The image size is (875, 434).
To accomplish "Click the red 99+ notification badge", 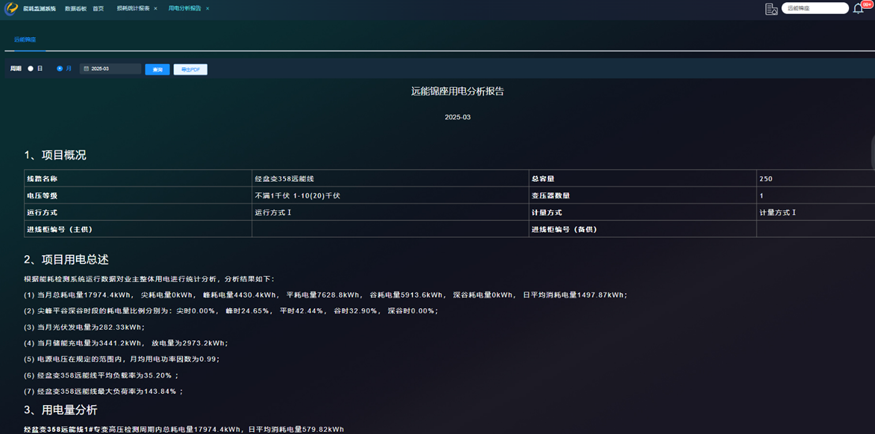I will pos(867,4).
